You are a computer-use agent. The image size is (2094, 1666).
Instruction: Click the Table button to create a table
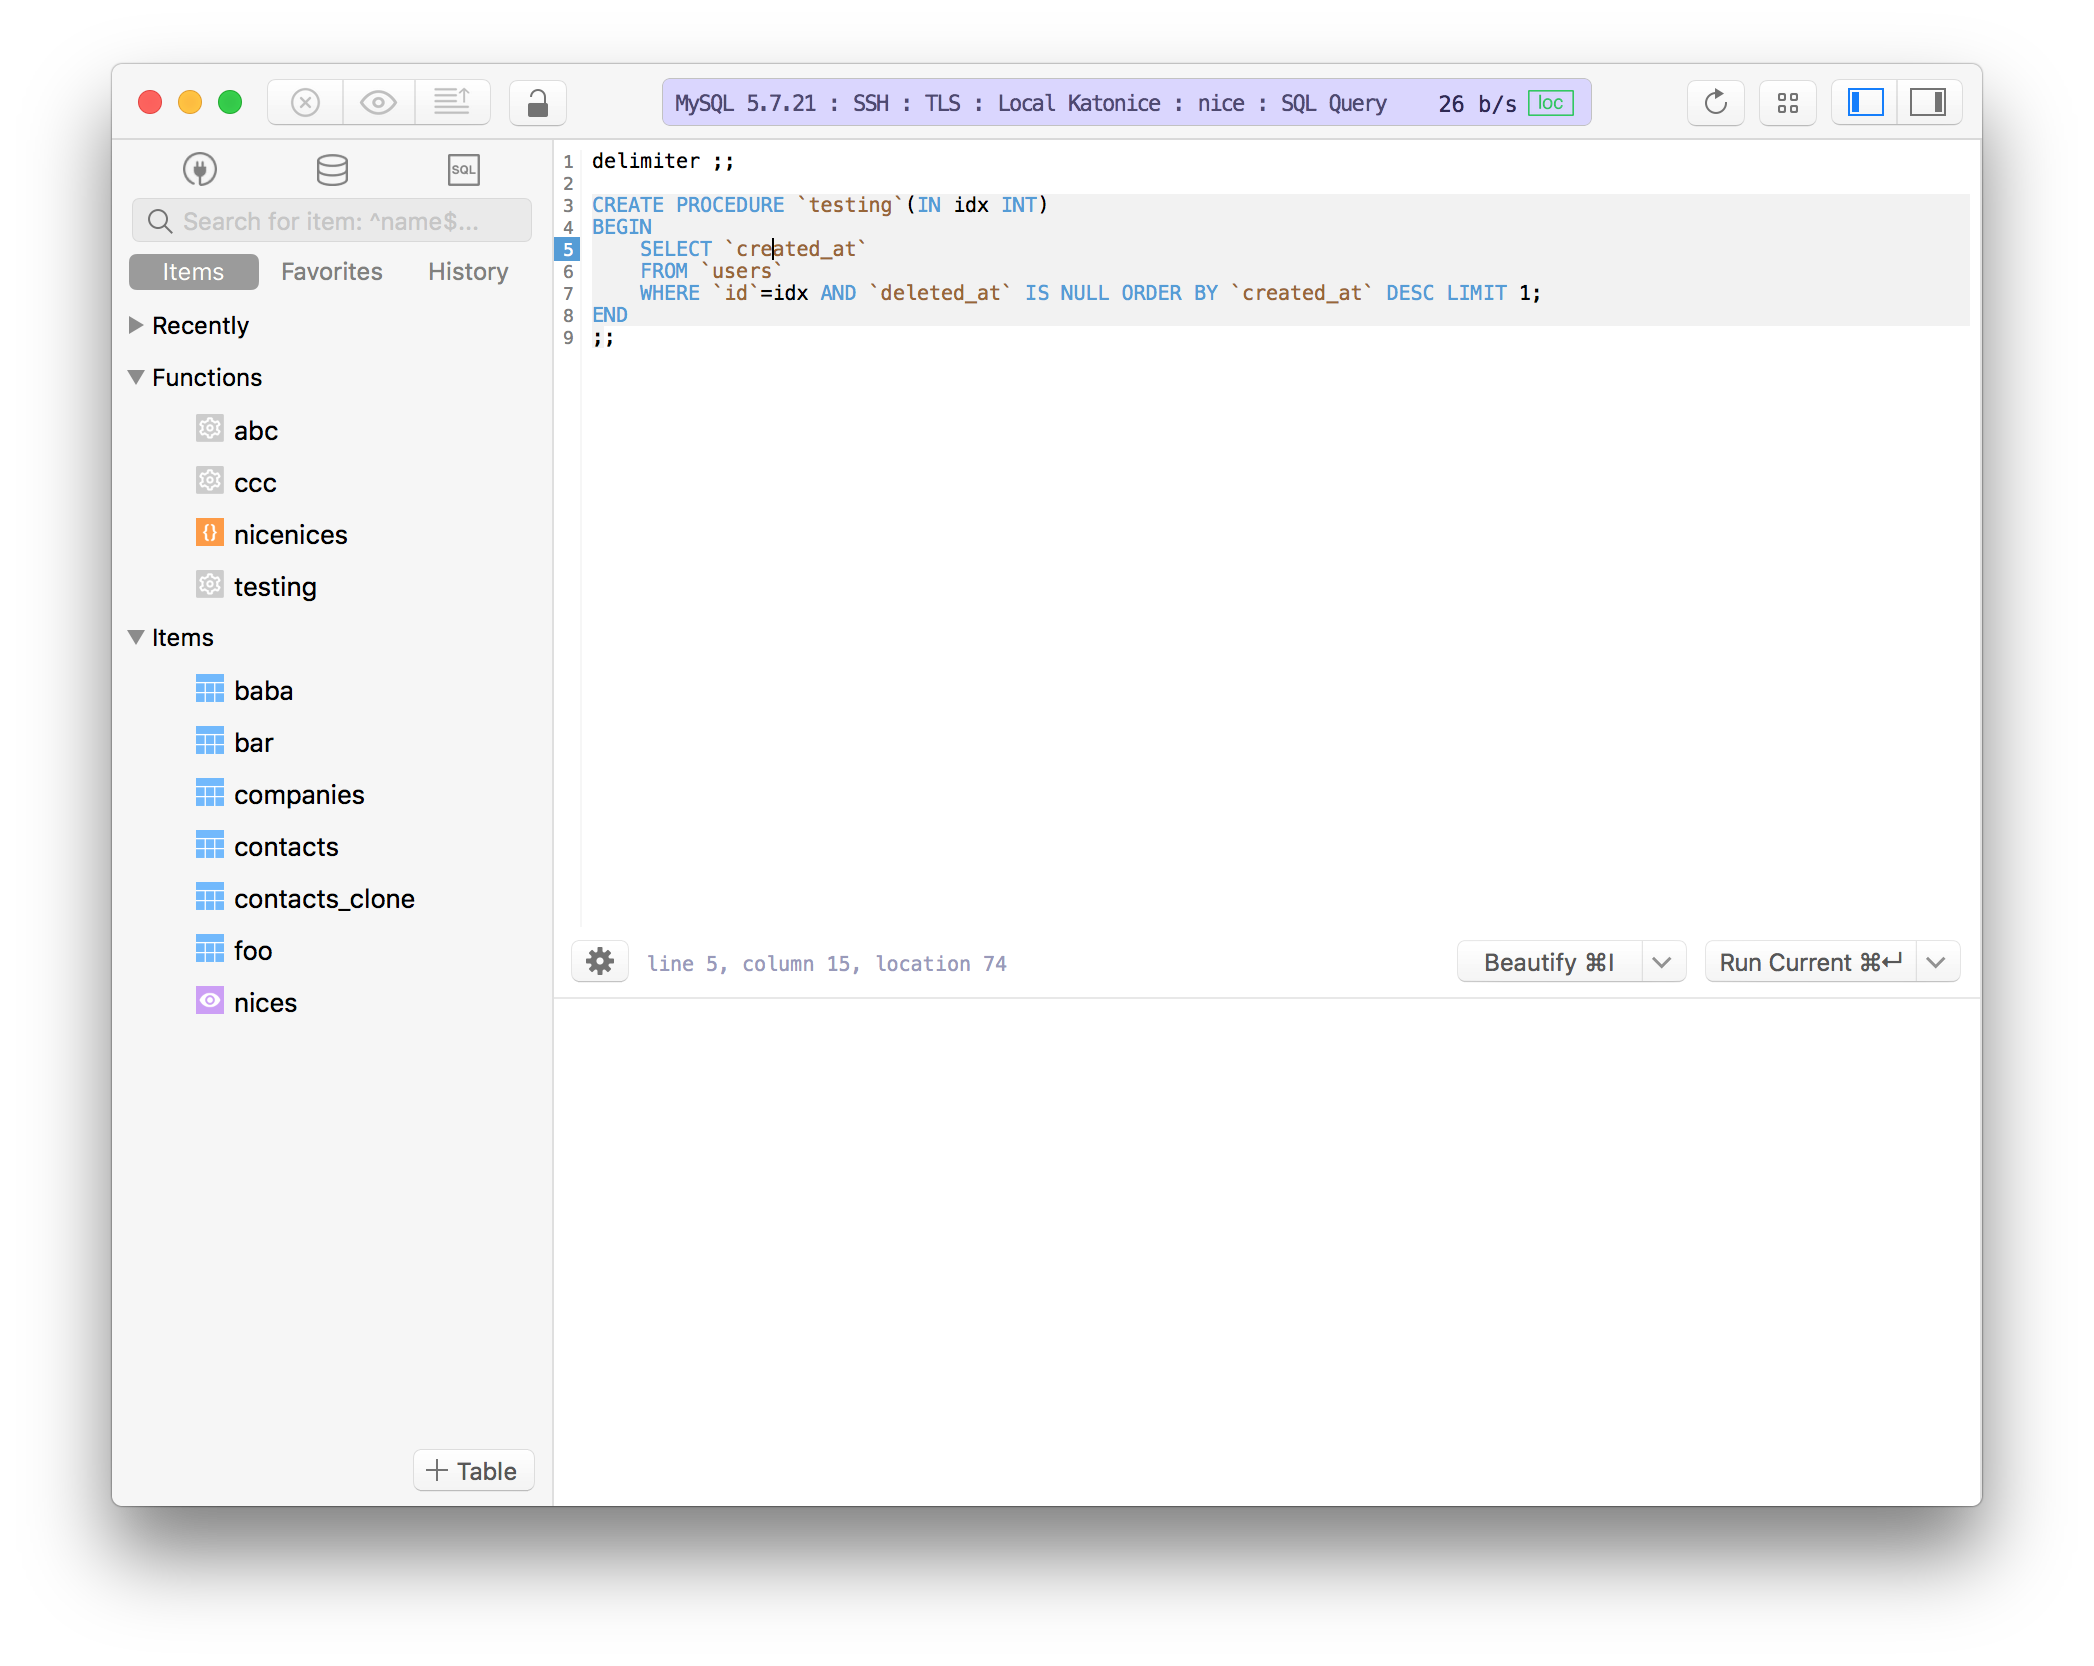coord(473,1470)
